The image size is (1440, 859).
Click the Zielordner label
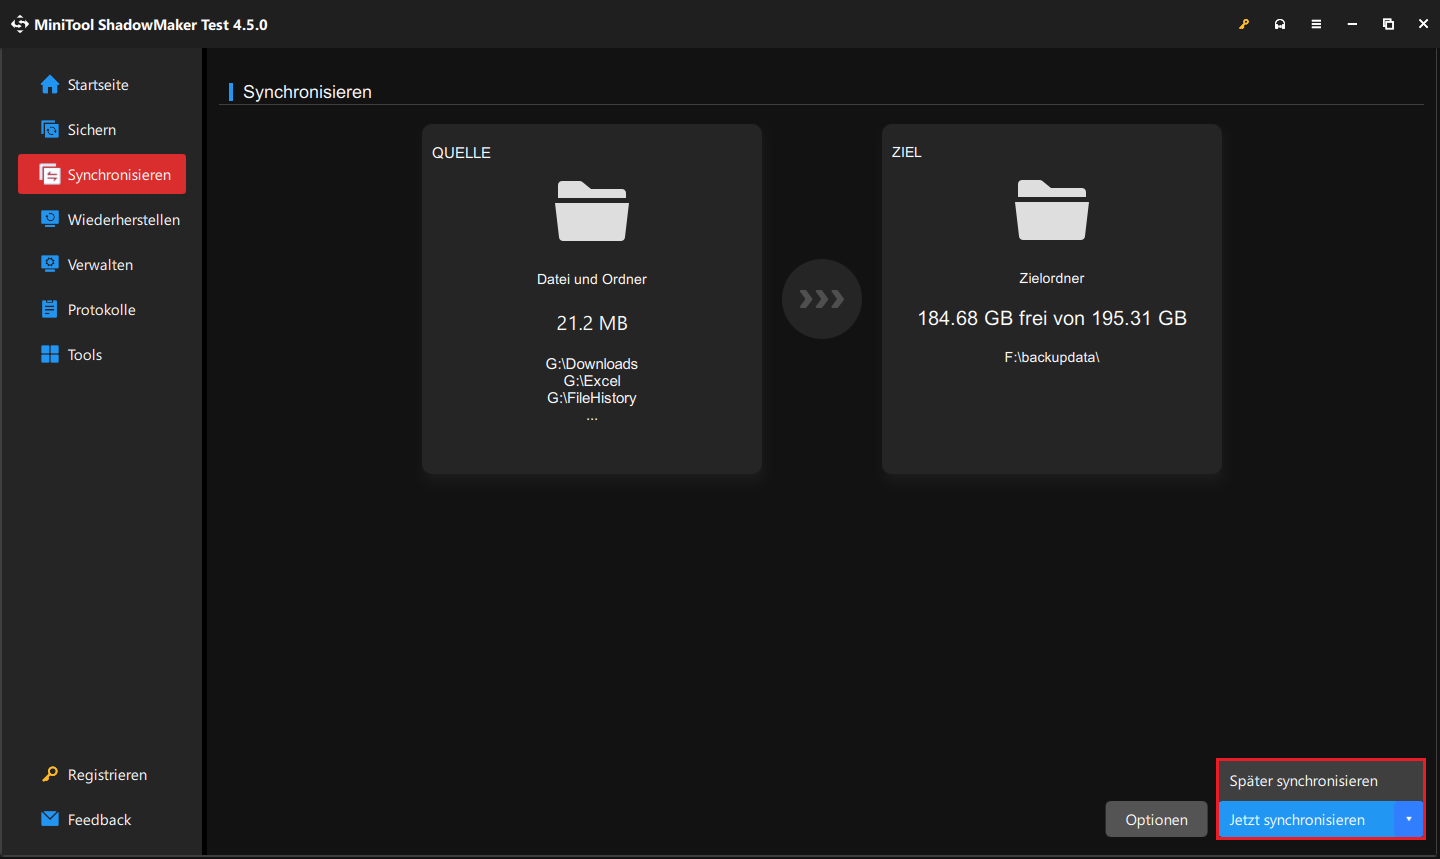1052,278
